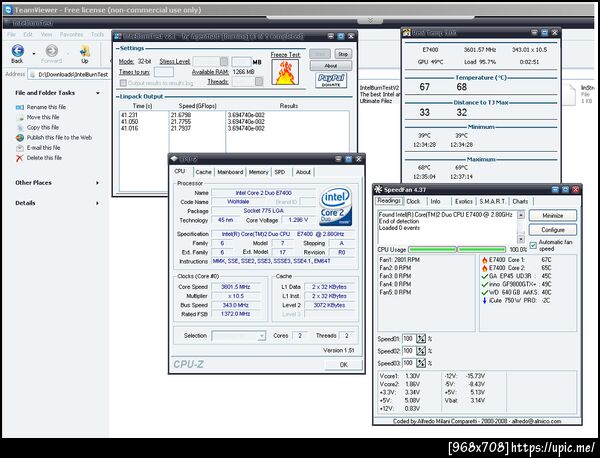Open the Threads dropdown in IntelBurnTest
Viewport: 600px width, 458px height.
[259, 81]
